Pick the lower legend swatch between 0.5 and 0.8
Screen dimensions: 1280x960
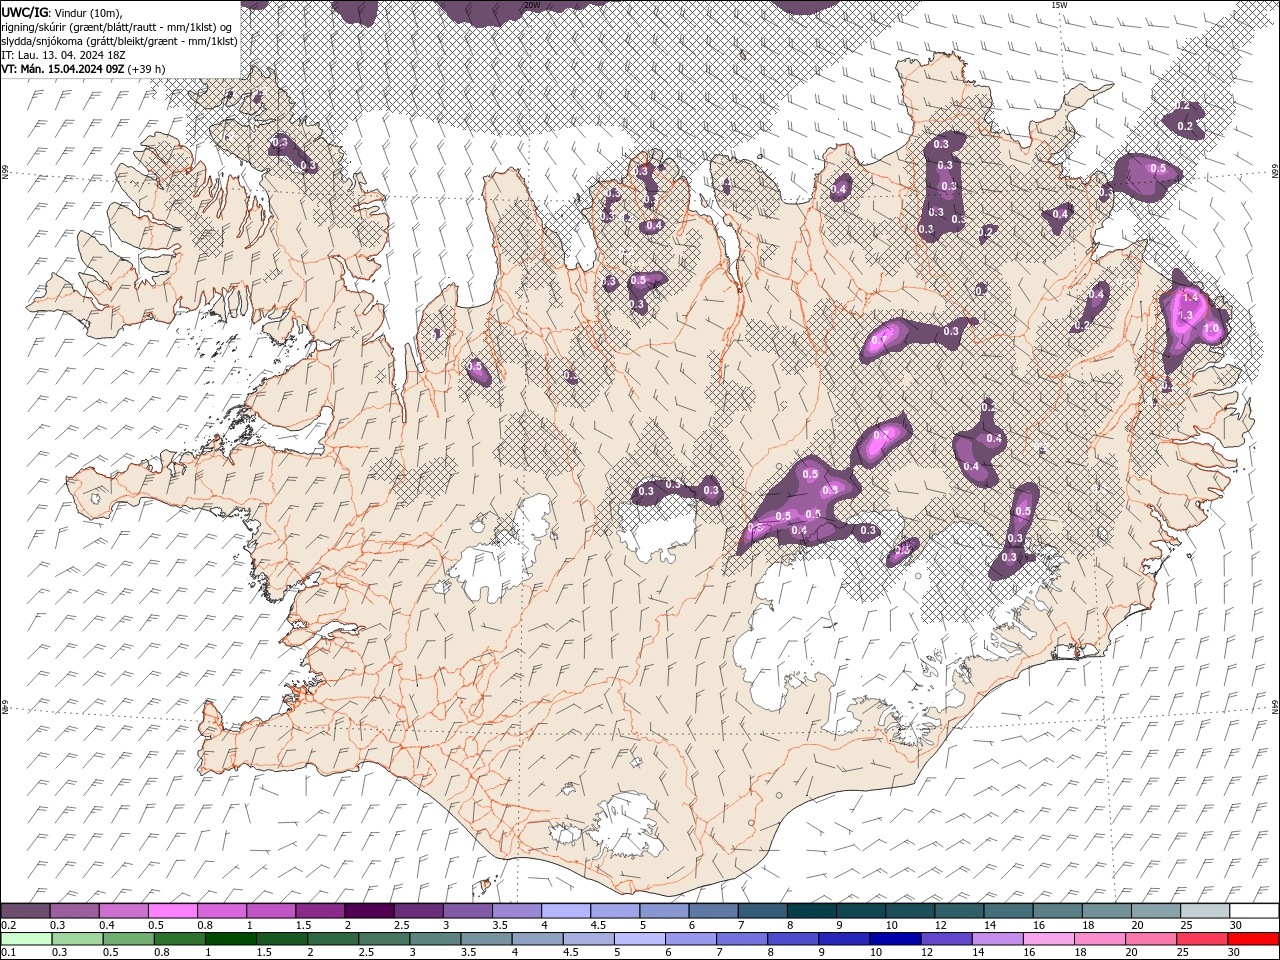tap(128, 939)
